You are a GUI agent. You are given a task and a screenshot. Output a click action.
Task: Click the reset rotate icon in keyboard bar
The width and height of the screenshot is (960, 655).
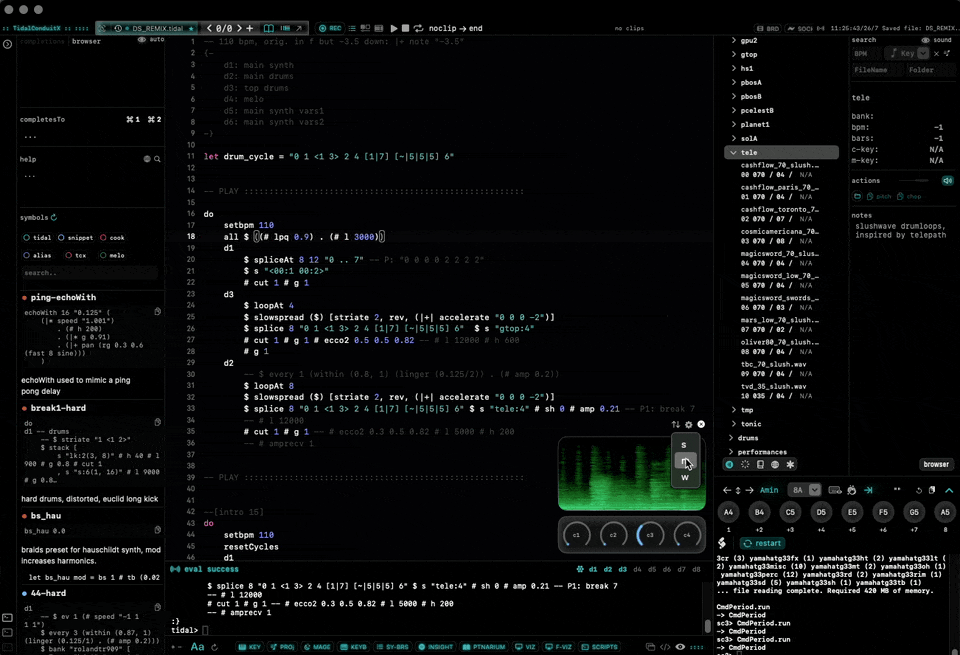click(918, 490)
